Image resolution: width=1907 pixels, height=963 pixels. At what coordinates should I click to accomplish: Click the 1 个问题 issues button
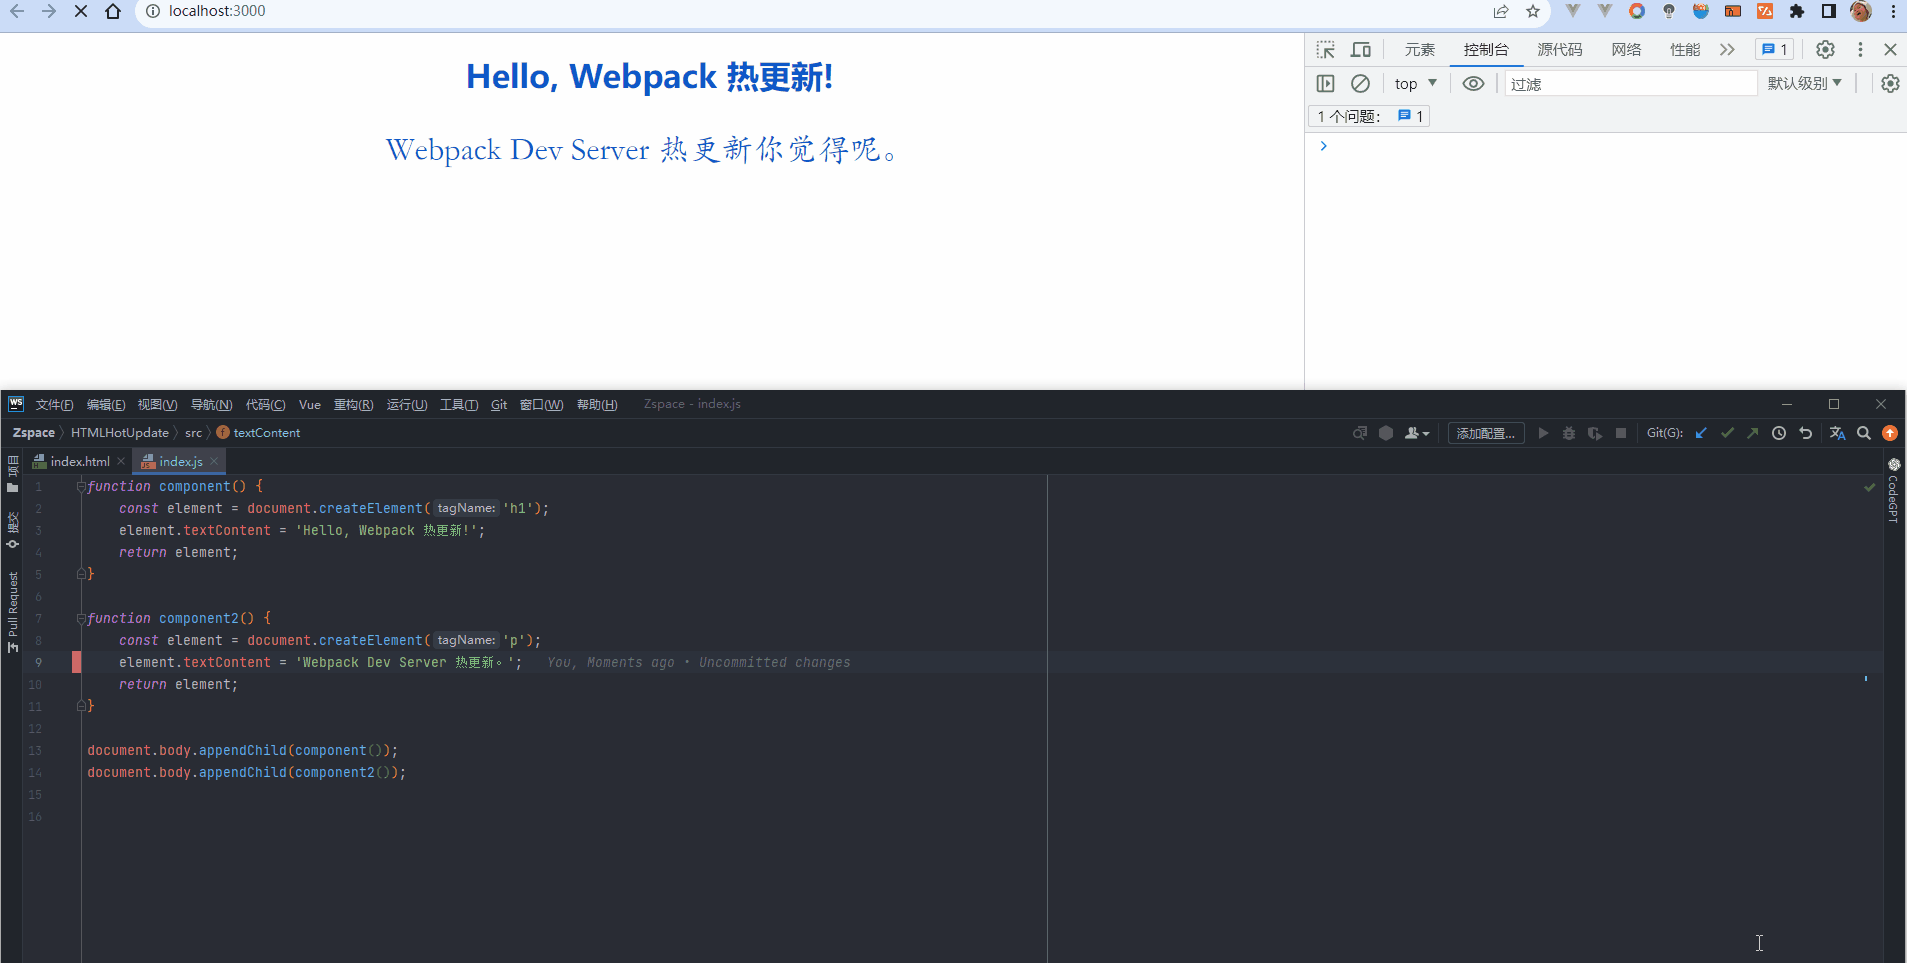click(x=1369, y=116)
